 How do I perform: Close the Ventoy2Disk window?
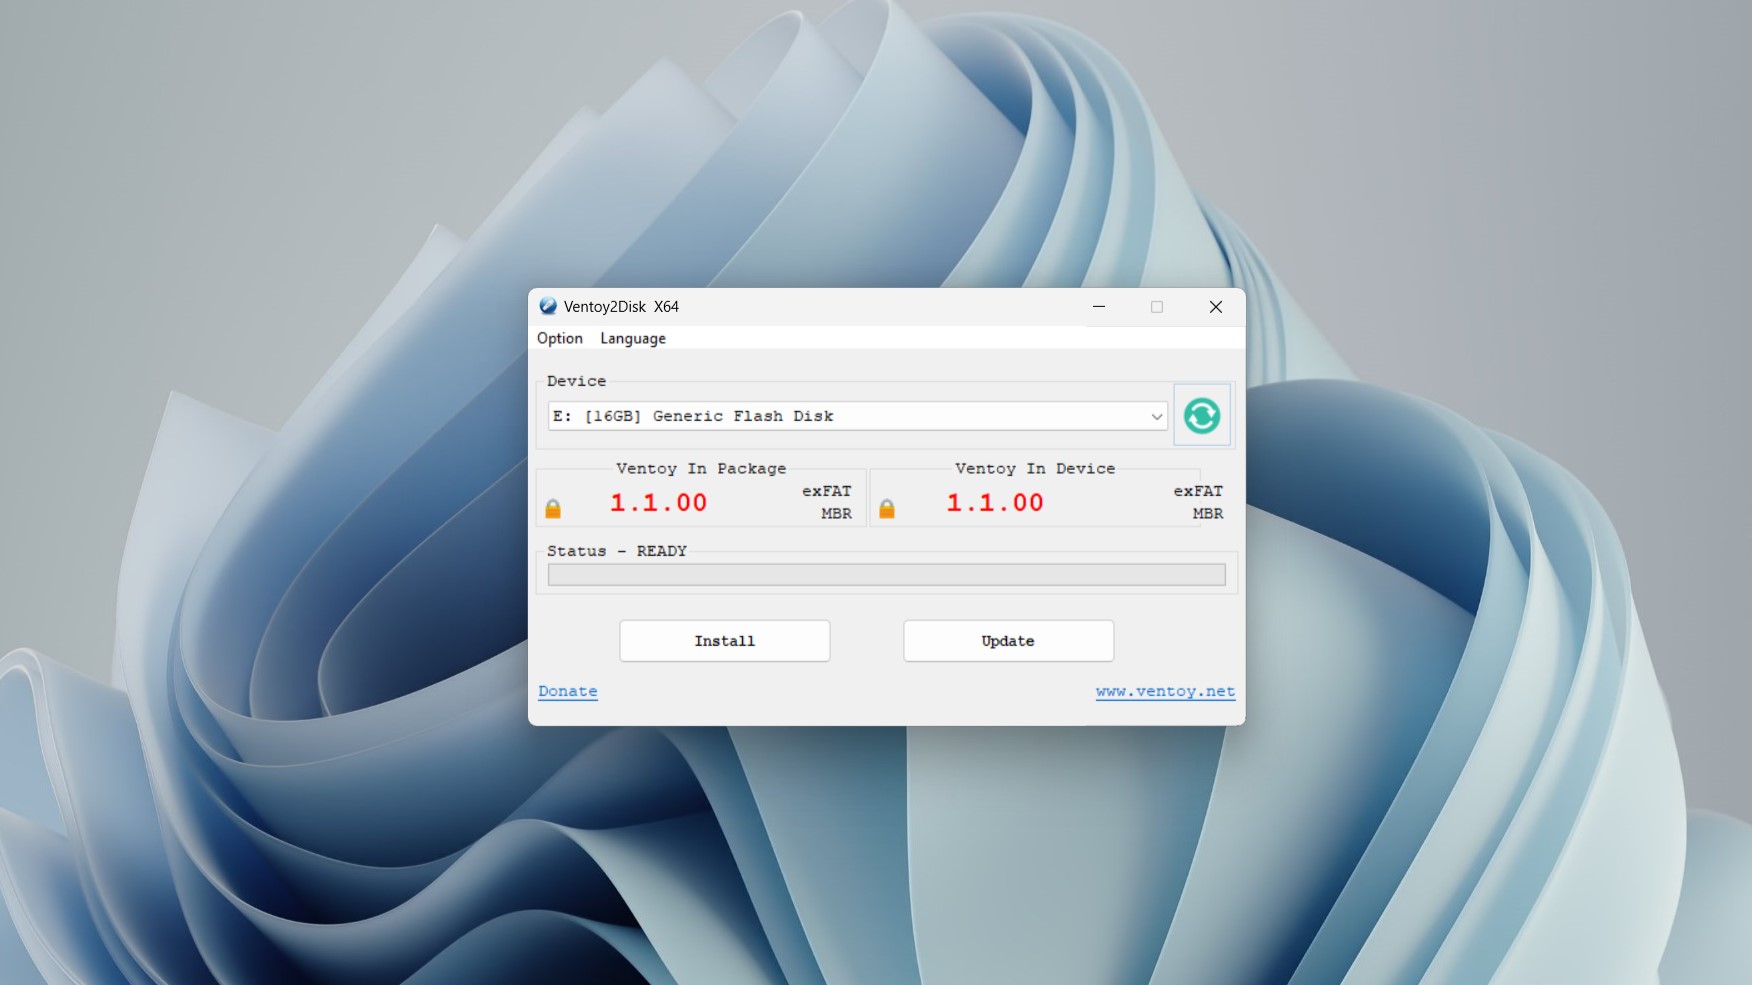tap(1216, 307)
